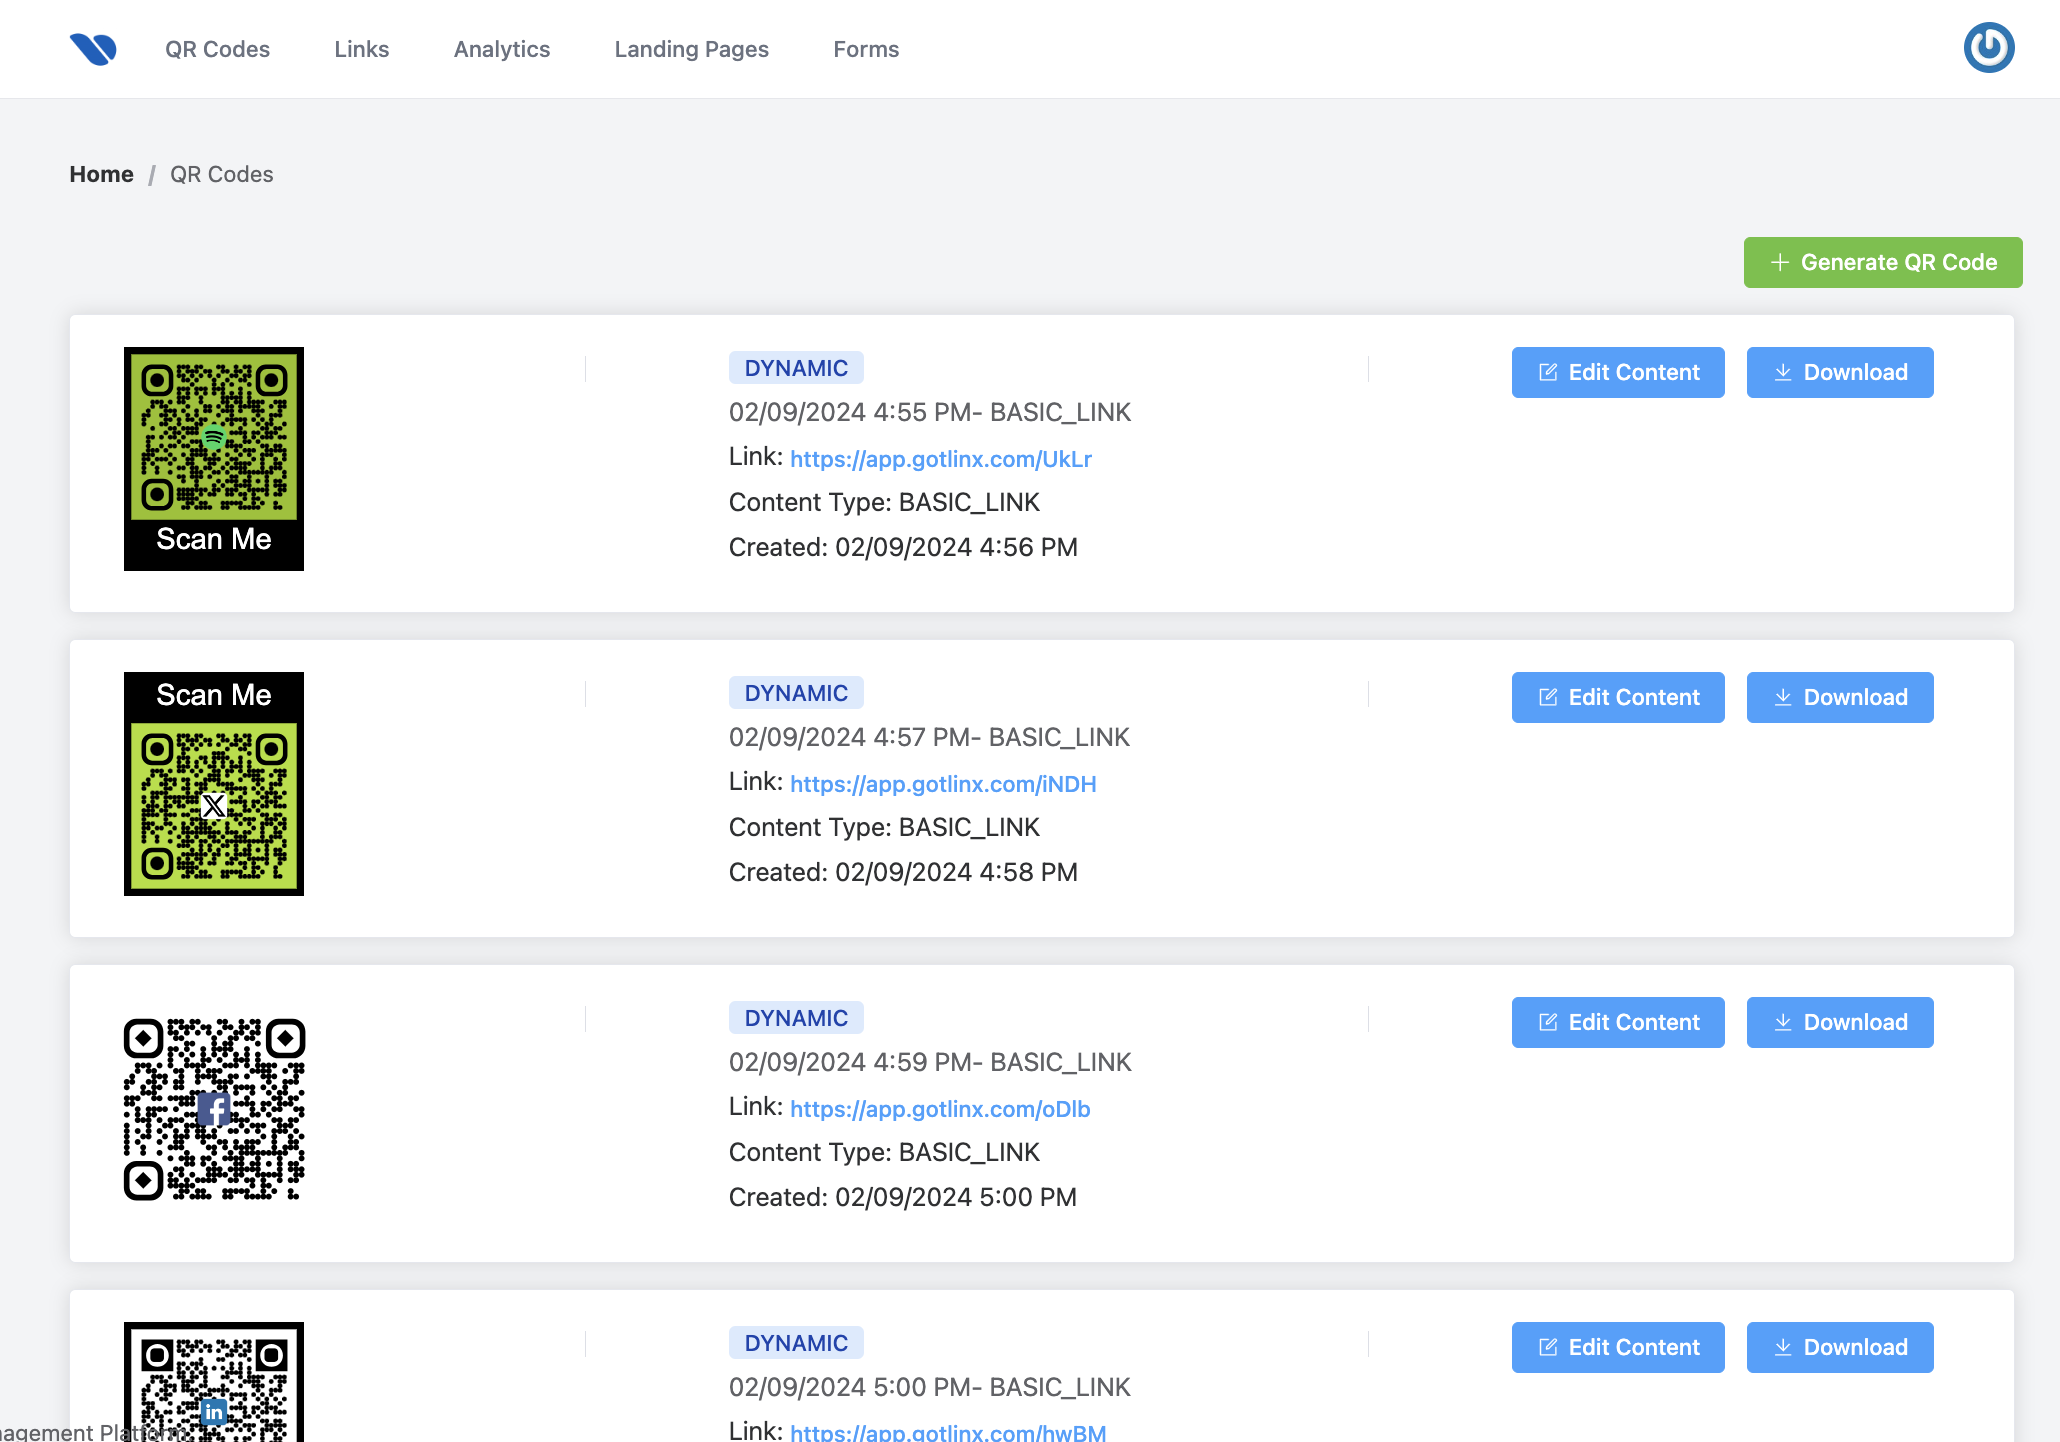This screenshot has height=1442, width=2060.
Task: Click 'Created: 02/09/2024 4:58 PM' text
Action: [x=903, y=872]
